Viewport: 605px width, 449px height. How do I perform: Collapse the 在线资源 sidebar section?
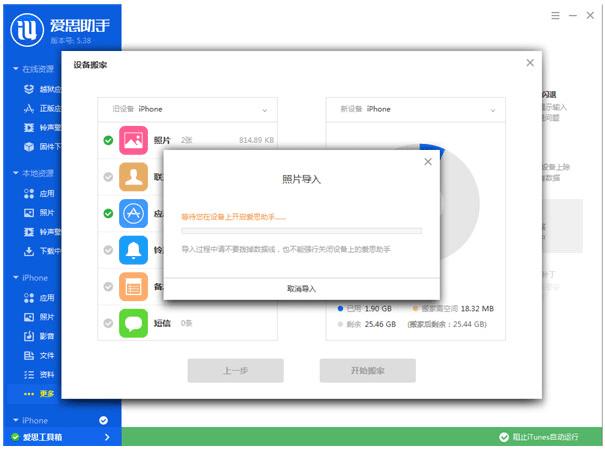pos(15,69)
